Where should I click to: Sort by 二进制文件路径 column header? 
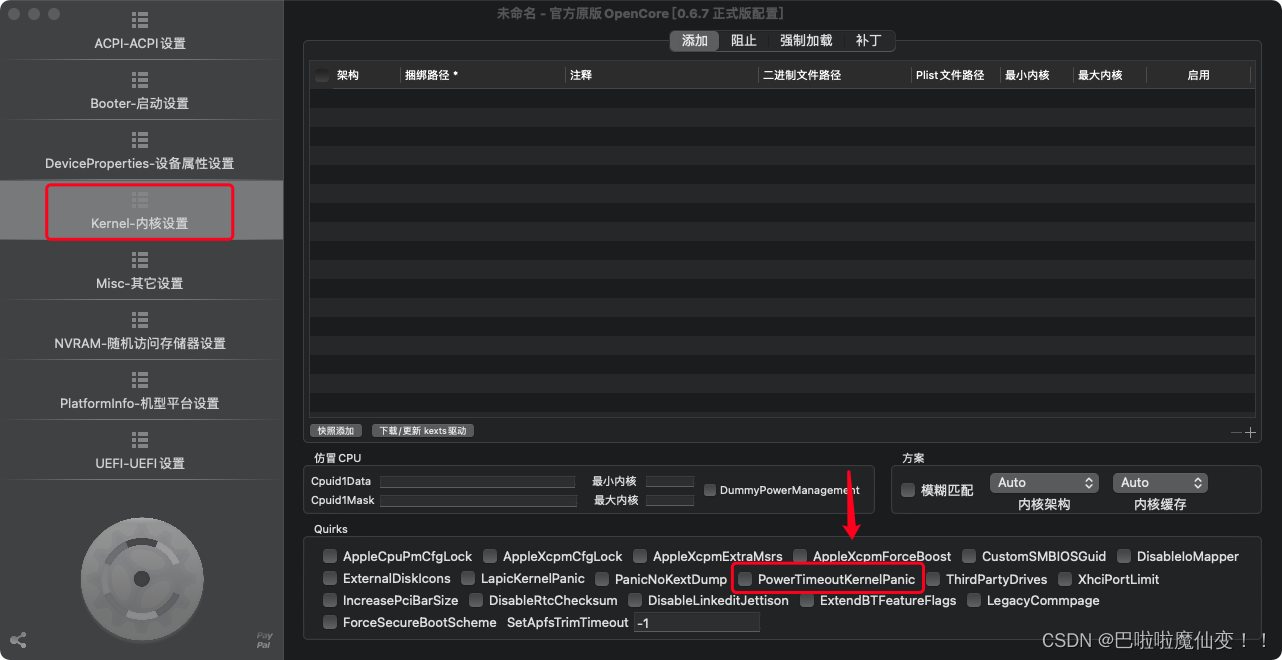834,75
